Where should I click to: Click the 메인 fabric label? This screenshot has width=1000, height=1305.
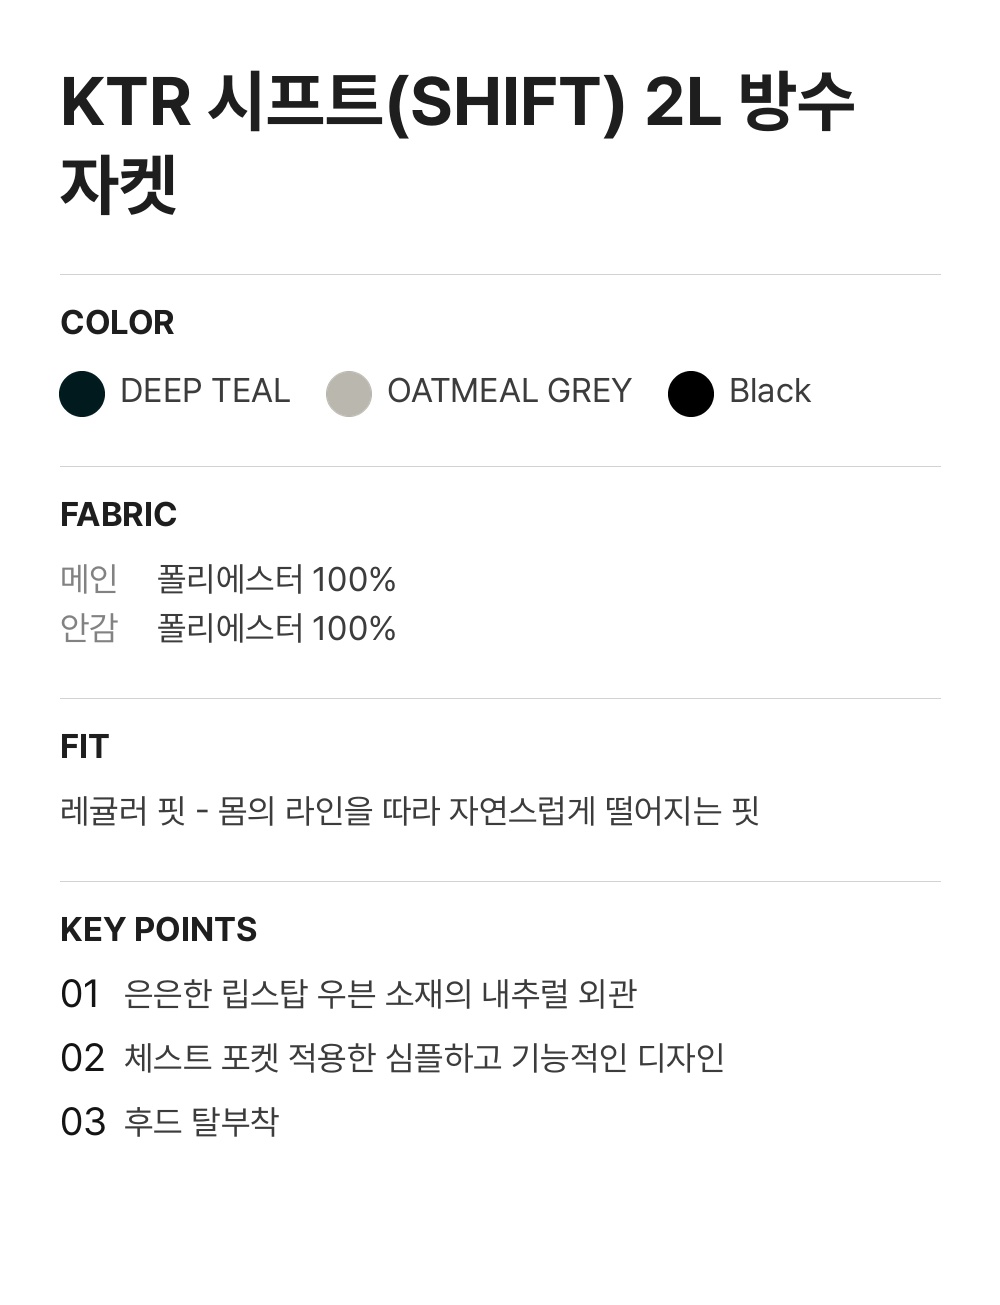click(x=89, y=579)
